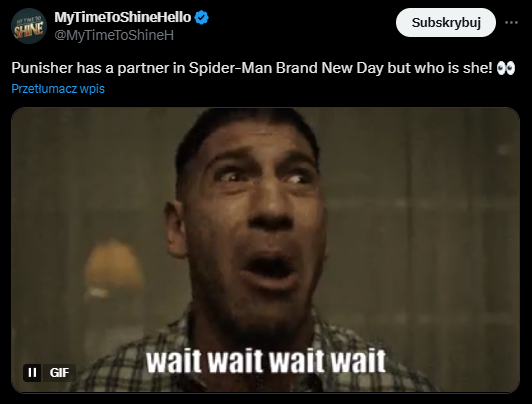Open MyTimeToShineHello display name link

tap(123, 17)
